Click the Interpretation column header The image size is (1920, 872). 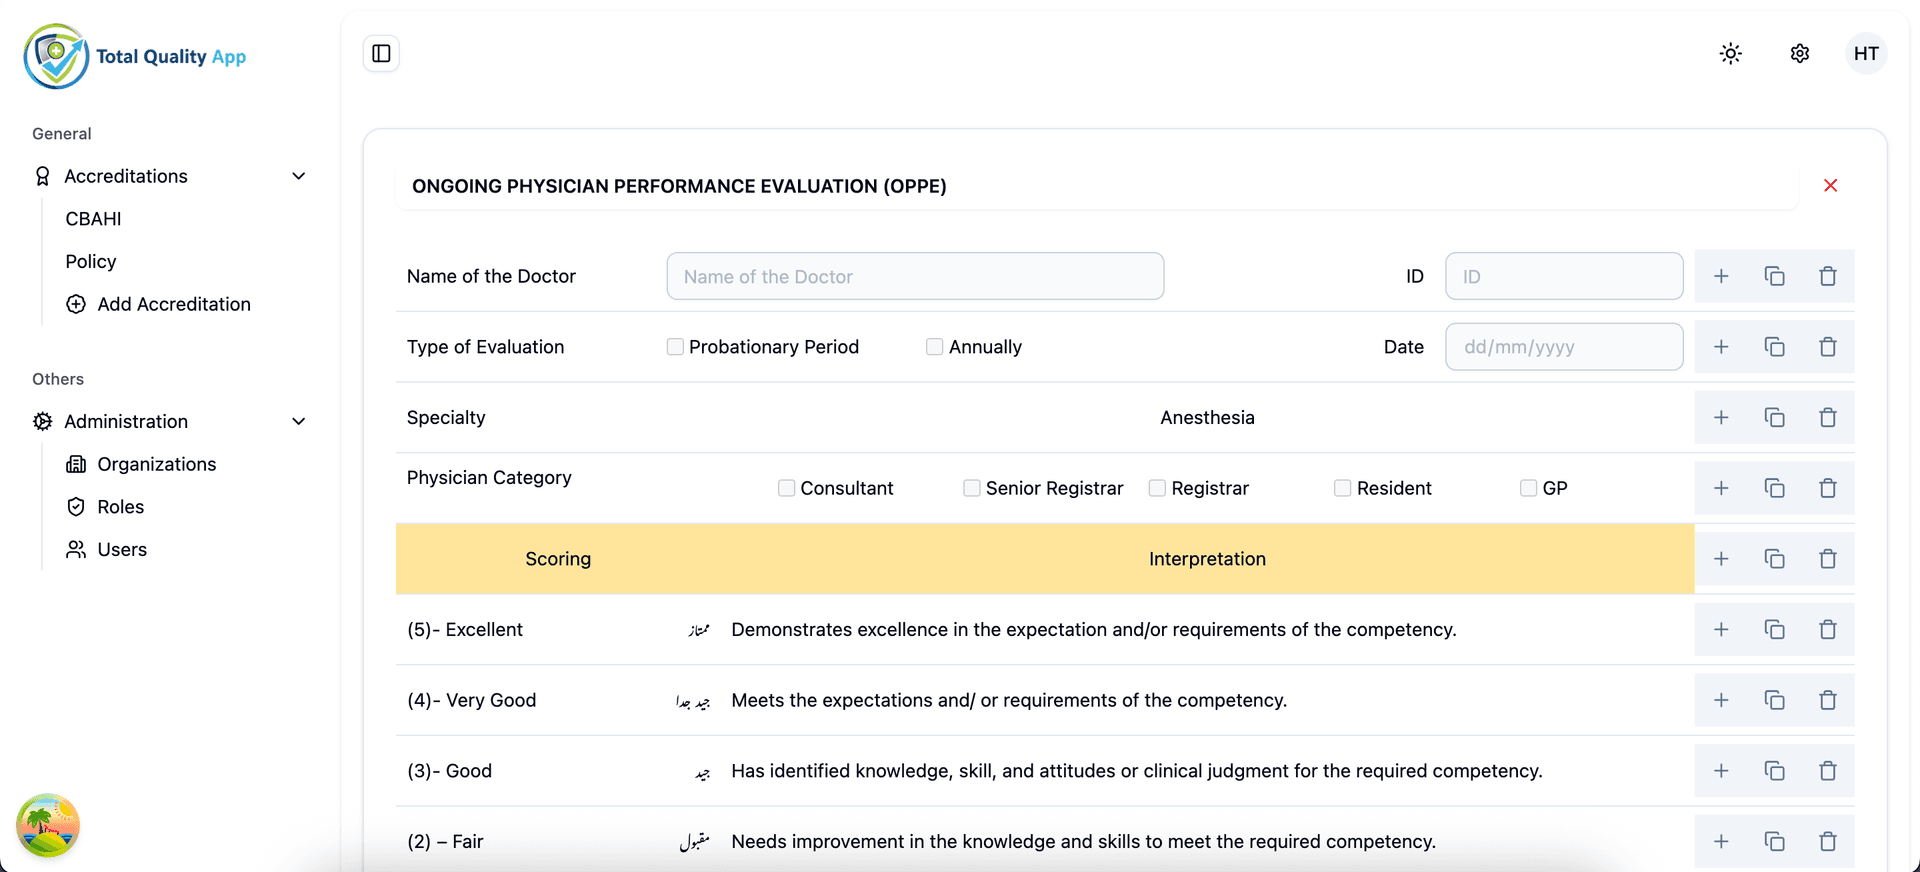[1207, 559]
